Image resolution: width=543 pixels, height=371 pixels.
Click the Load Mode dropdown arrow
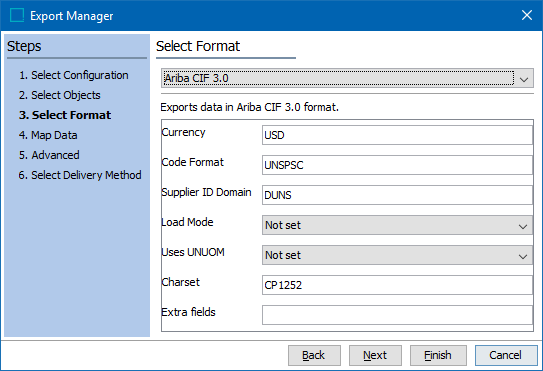tap(523, 227)
